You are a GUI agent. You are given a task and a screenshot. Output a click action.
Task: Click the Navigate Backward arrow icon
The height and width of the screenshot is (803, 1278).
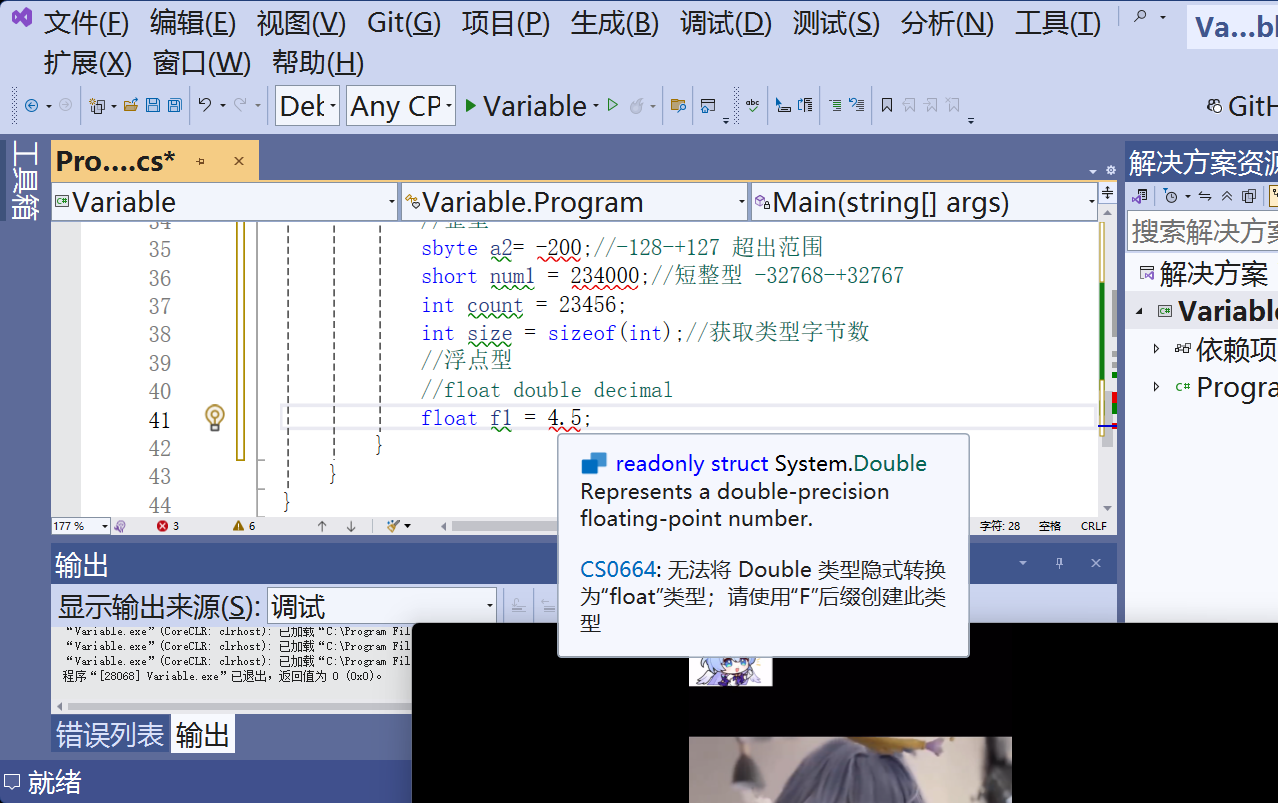[31, 104]
